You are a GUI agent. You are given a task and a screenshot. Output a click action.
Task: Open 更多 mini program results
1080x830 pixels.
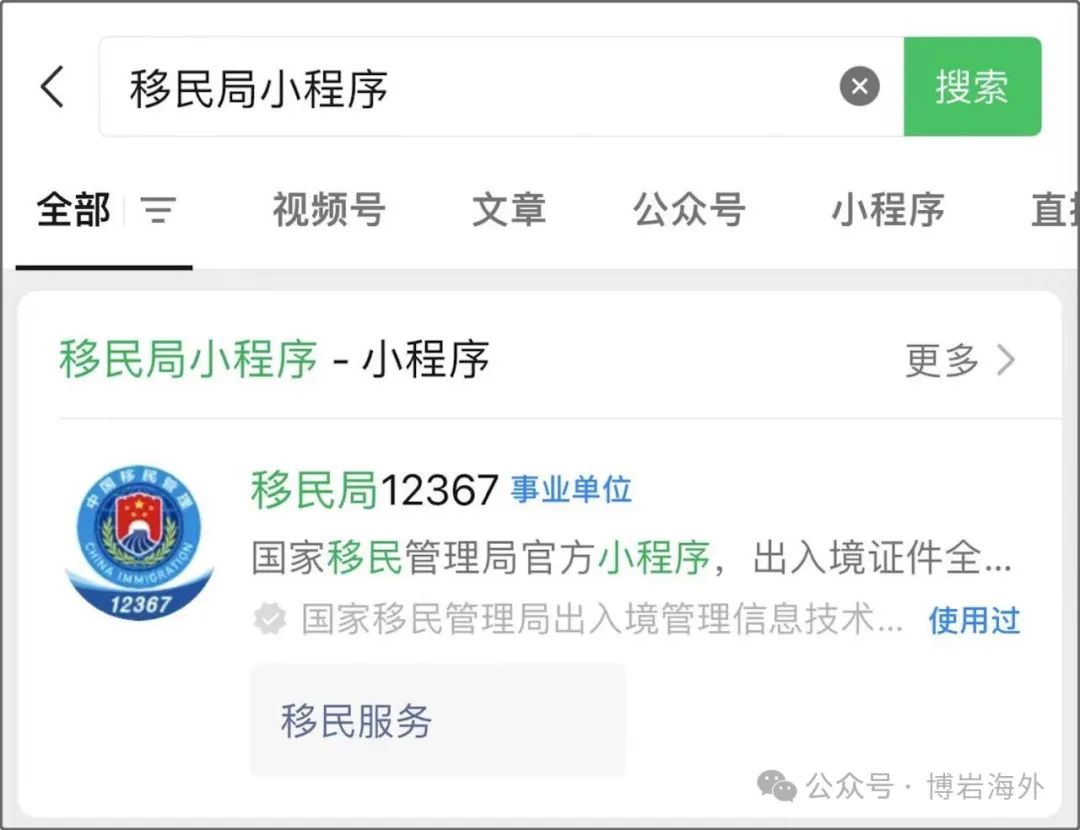942,360
